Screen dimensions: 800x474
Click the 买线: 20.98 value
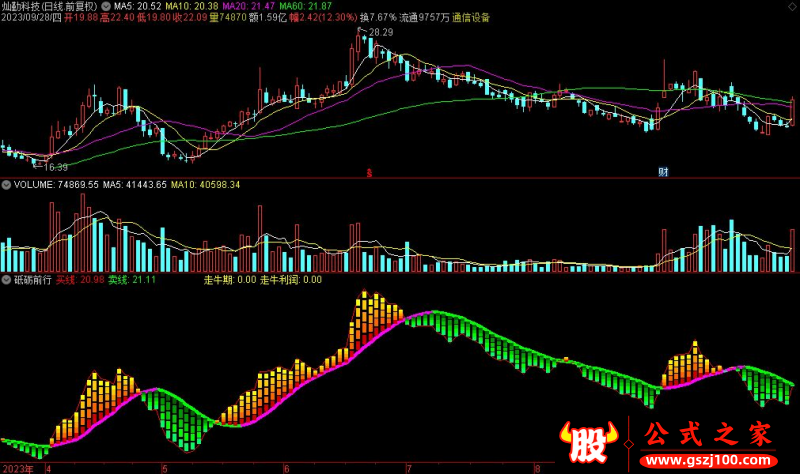[80, 280]
